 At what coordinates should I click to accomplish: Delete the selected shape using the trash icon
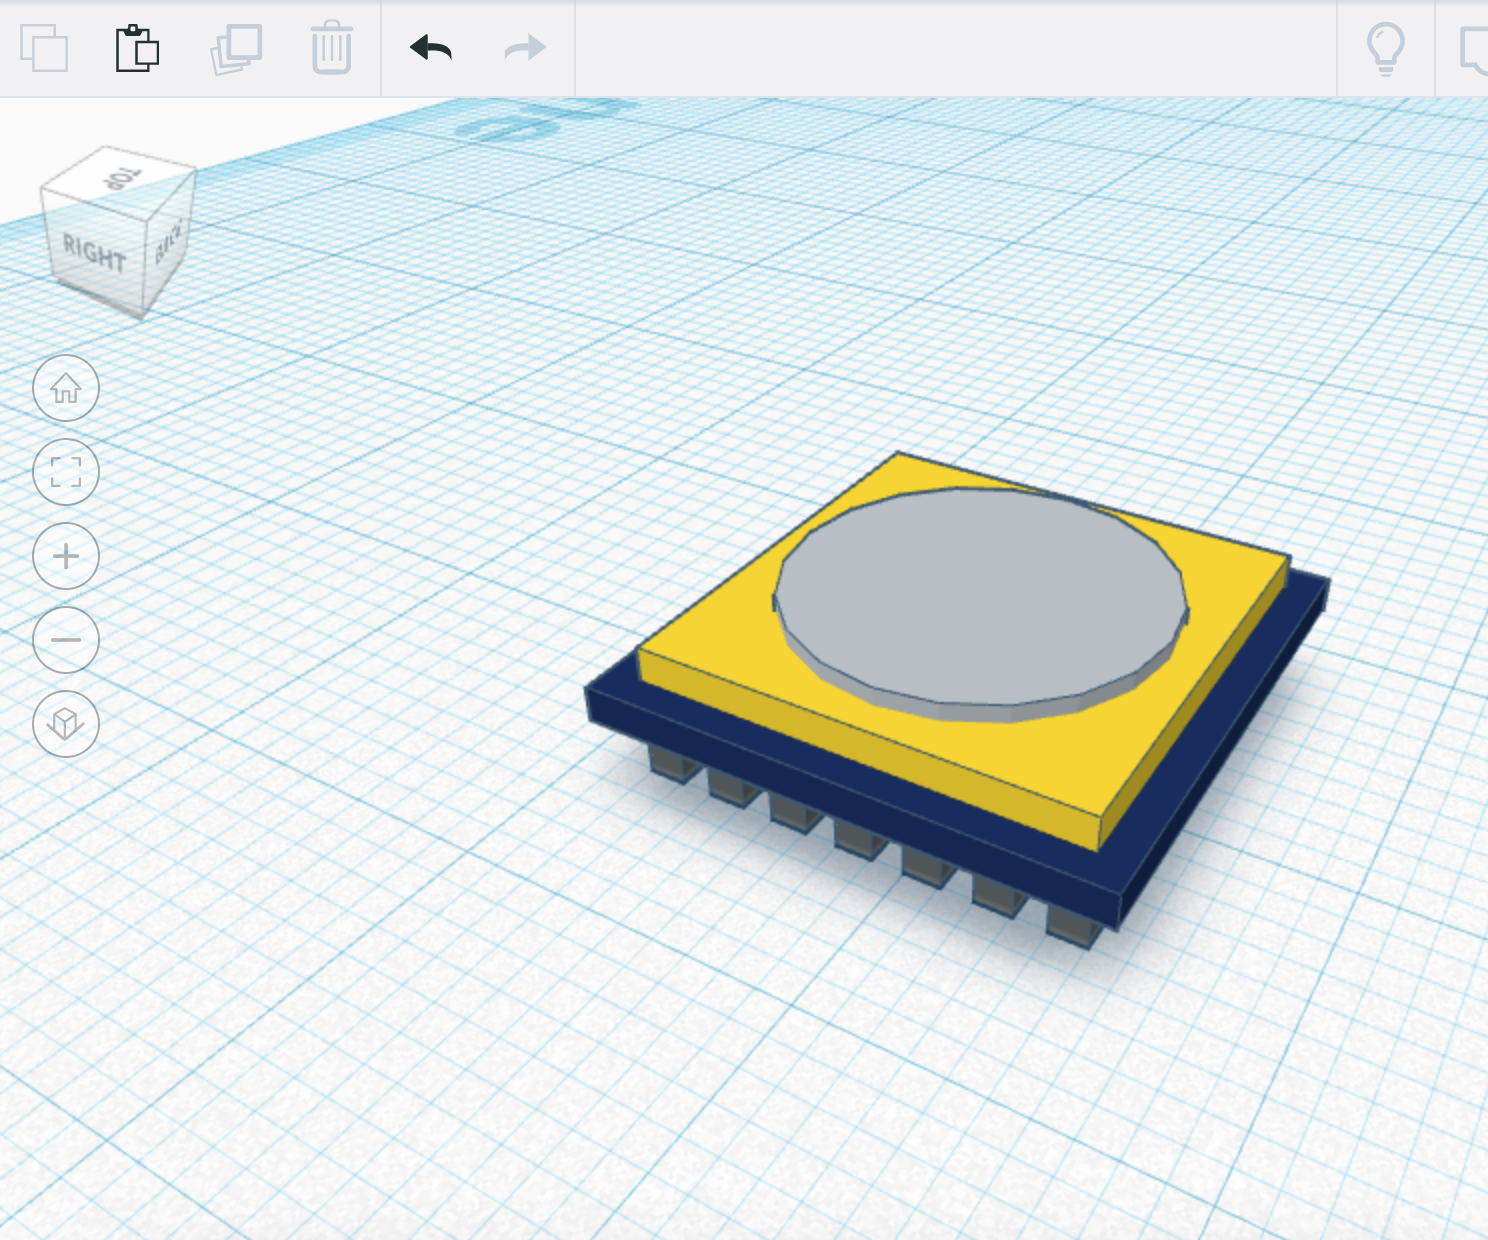tap(330, 48)
